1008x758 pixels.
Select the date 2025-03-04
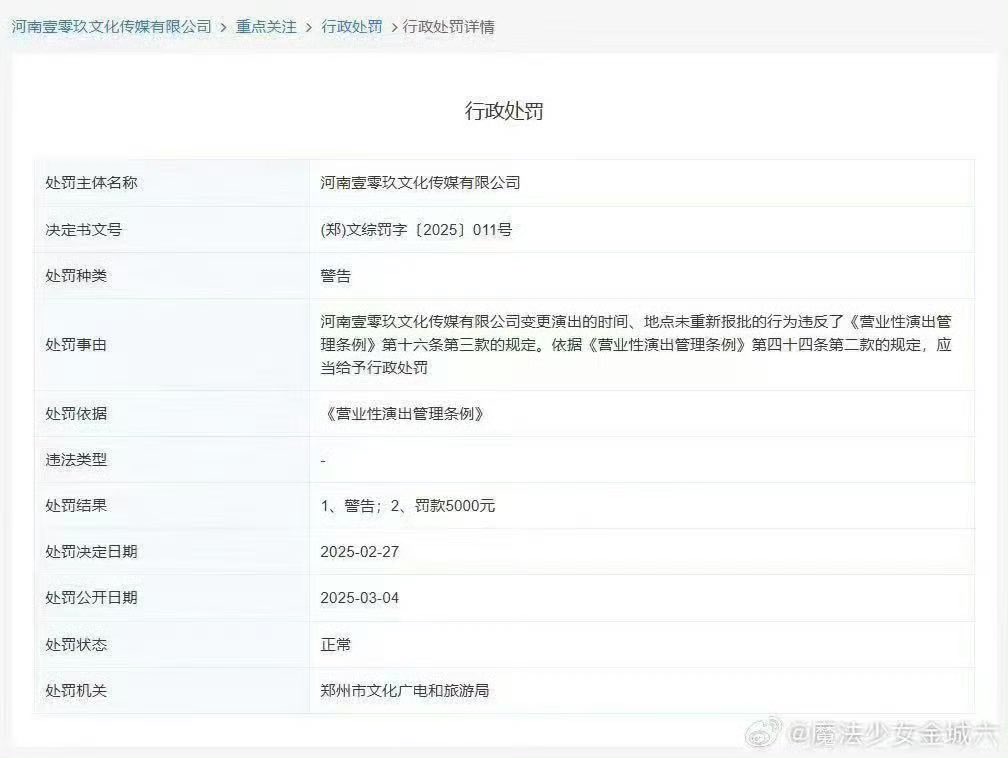tap(359, 598)
